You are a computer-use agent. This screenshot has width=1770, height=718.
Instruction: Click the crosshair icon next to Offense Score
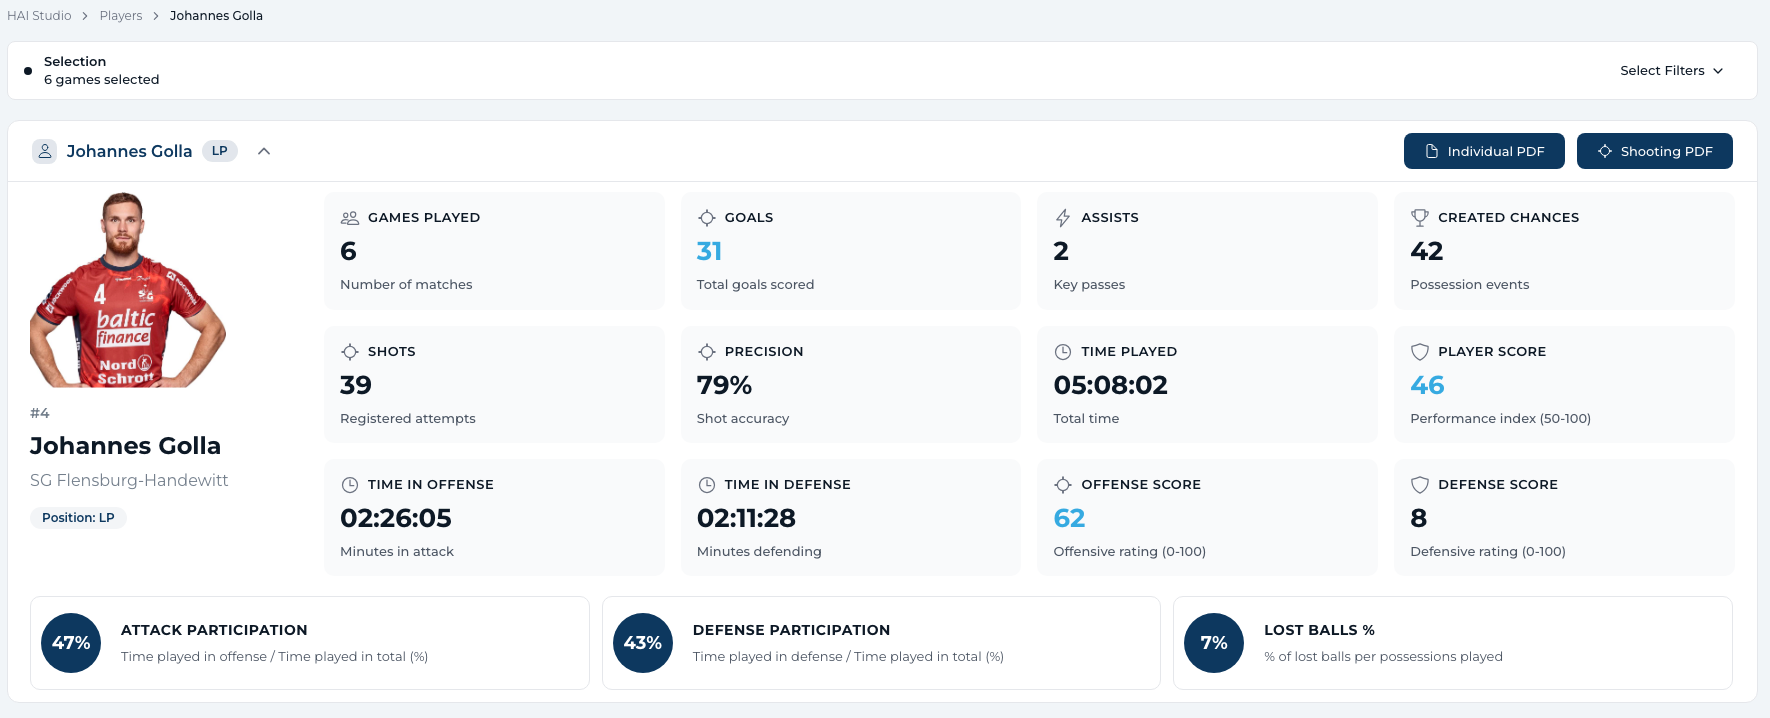pyautogui.click(x=1062, y=485)
